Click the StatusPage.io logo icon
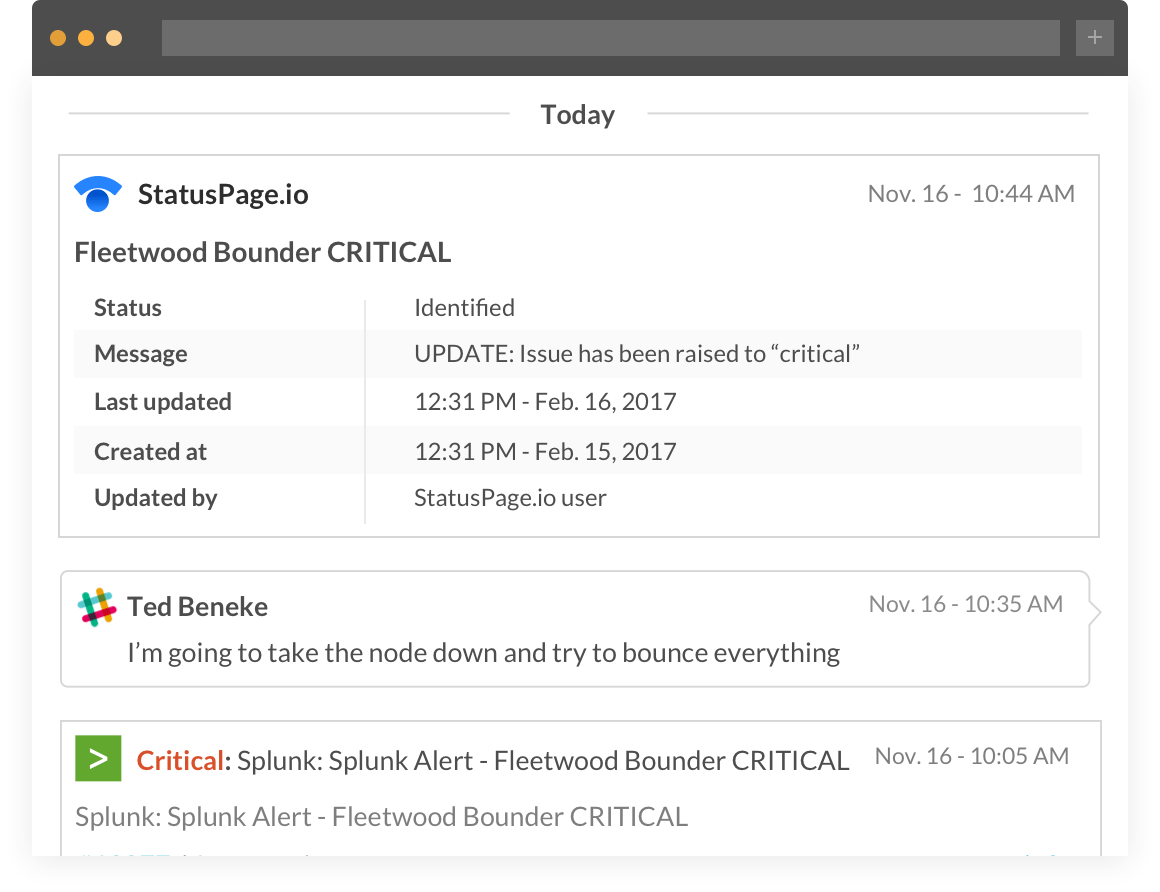This screenshot has width=1160, height=892. [x=98, y=194]
